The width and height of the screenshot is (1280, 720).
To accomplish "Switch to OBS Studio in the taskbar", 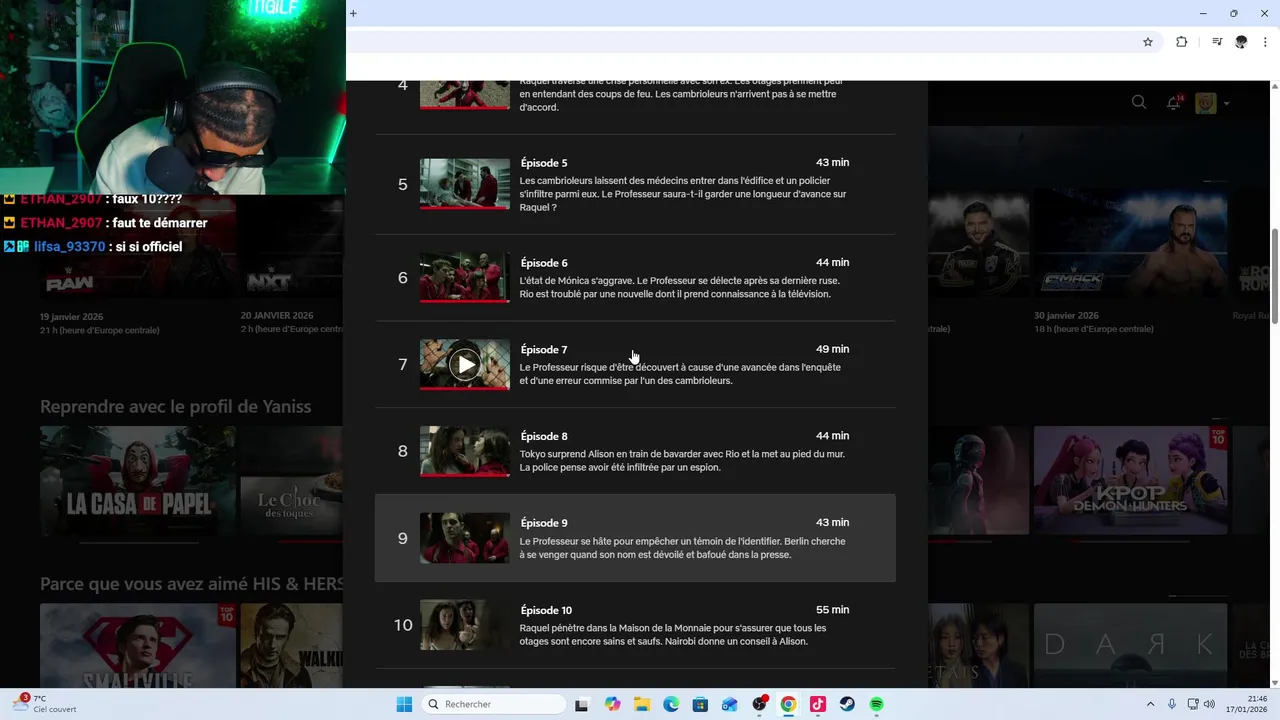I will (x=759, y=704).
